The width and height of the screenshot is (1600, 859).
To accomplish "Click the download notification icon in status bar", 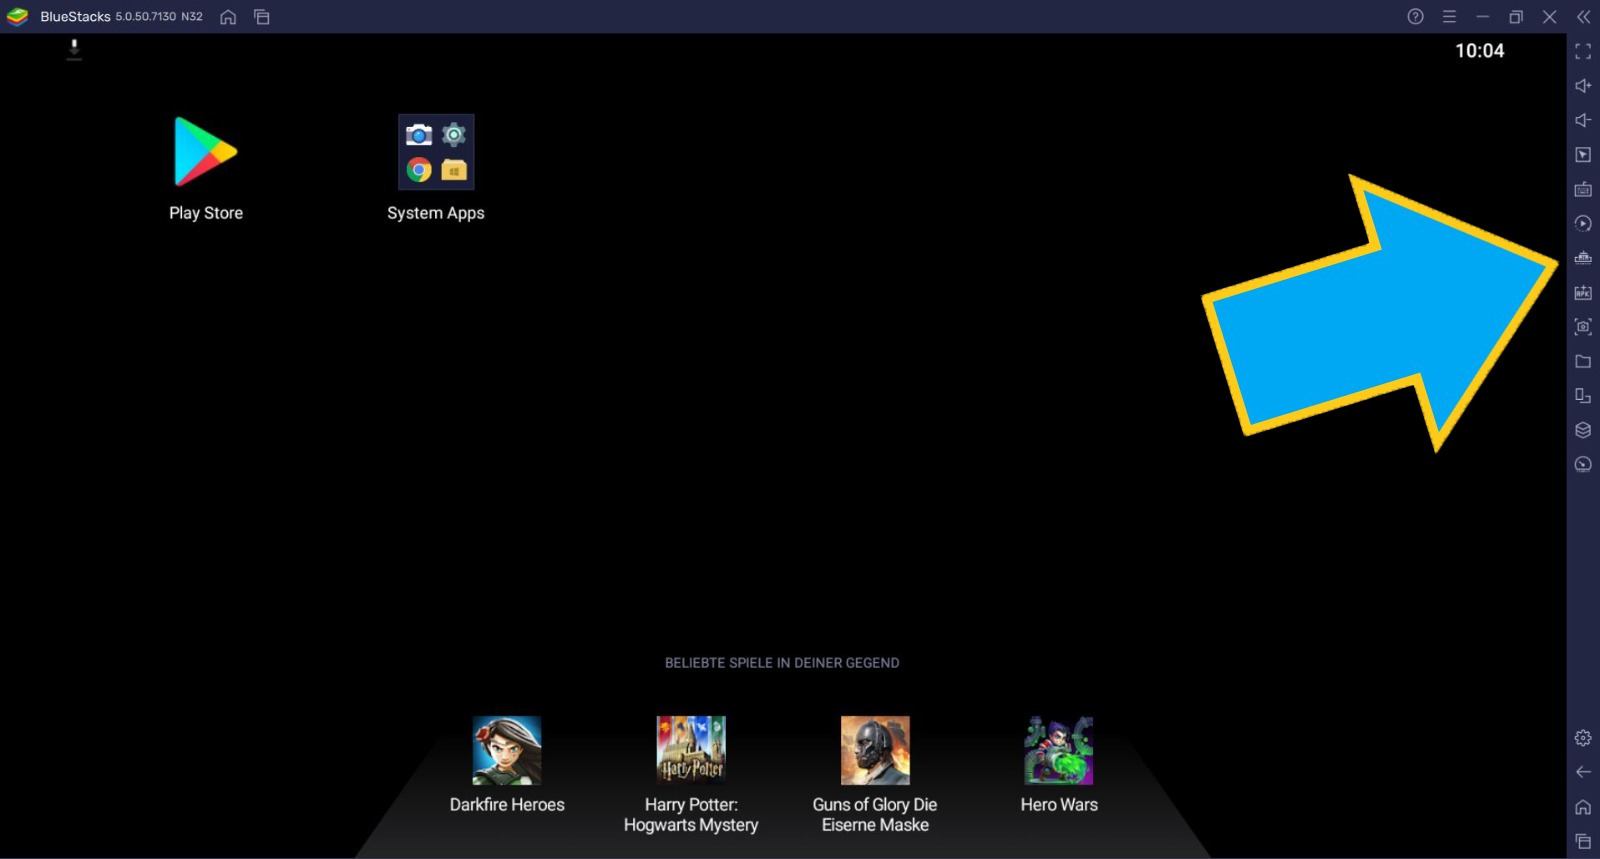I will pyautogui.click(x=74, y=49).
